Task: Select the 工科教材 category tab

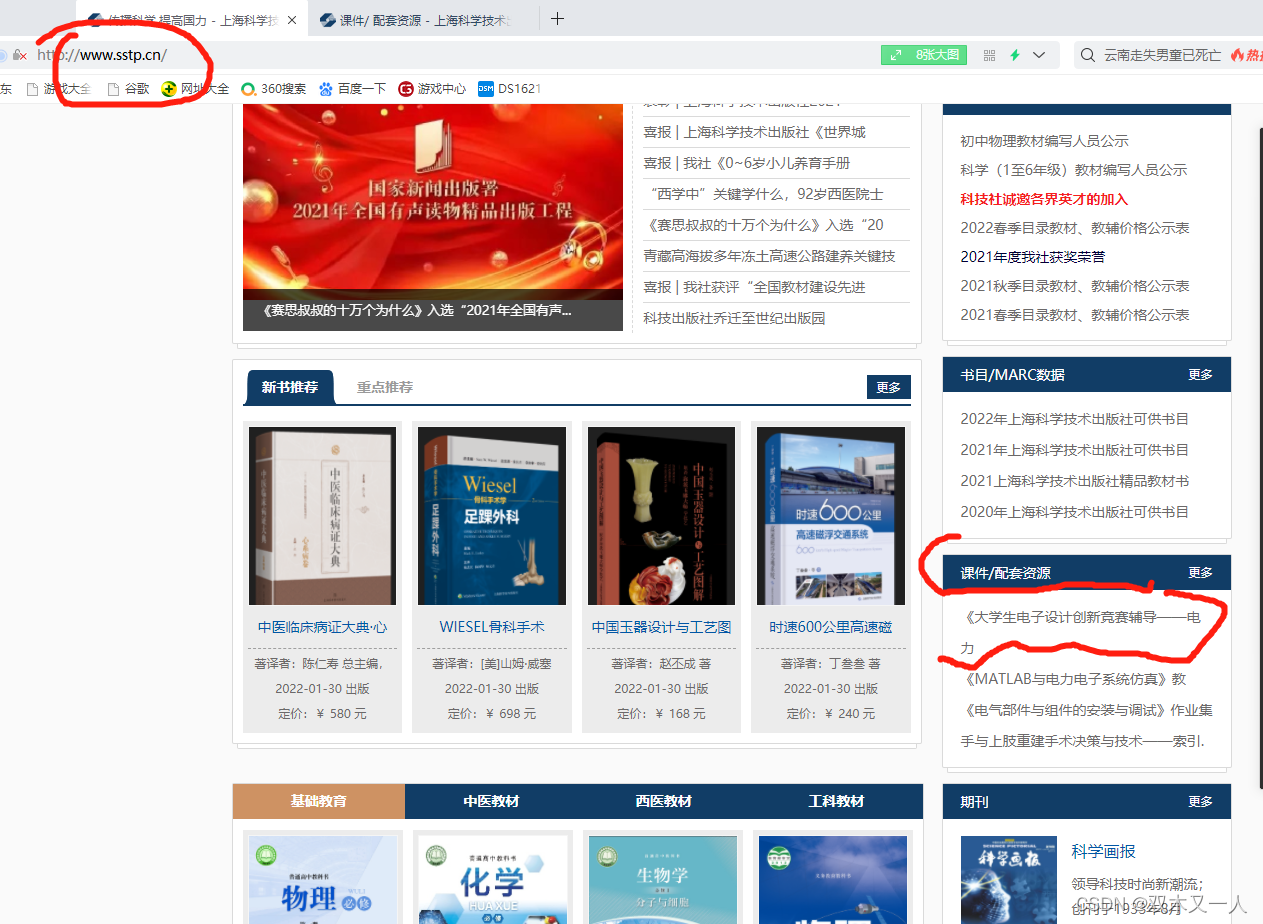Action: point(836,801)
